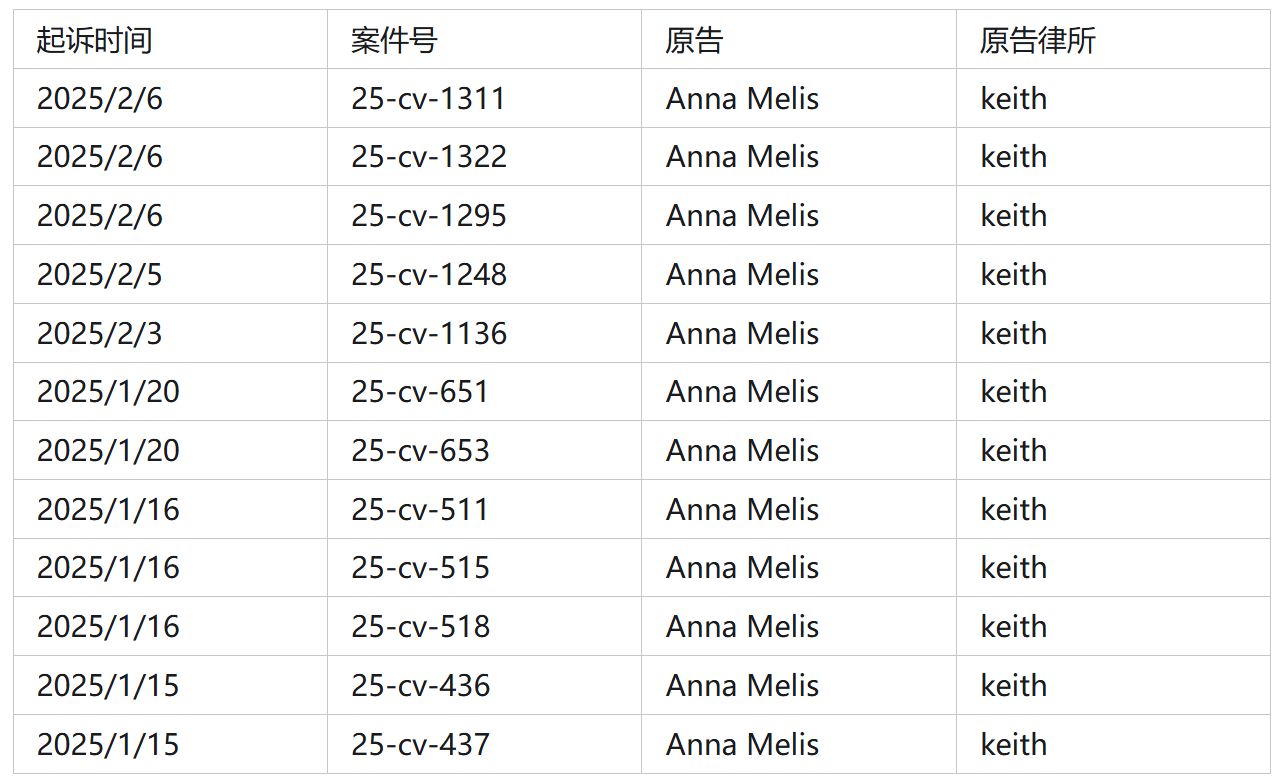Click the 原告律所 column header
The image size is (1279, 783).
tap(1037, 40)
